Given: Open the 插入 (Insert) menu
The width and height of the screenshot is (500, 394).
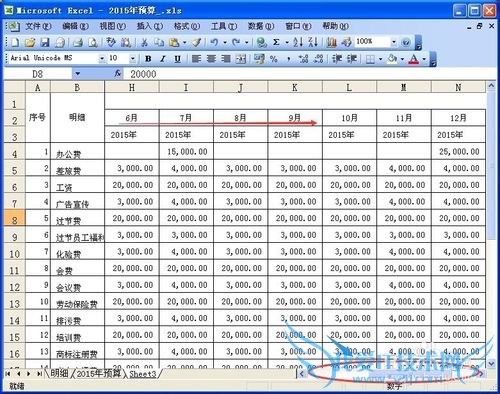Looking at the screenshot, I should [150, 26].
